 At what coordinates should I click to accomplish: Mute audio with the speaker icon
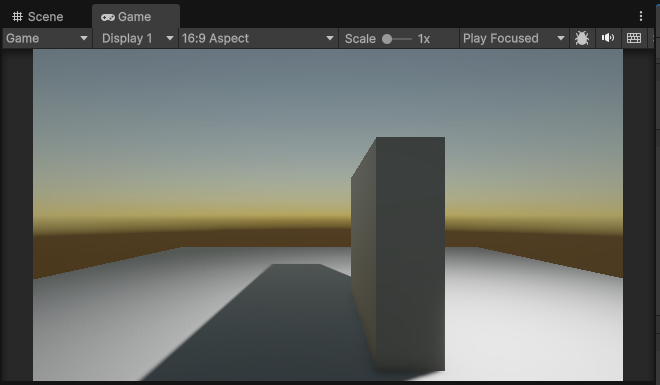[x=607, y=38]
